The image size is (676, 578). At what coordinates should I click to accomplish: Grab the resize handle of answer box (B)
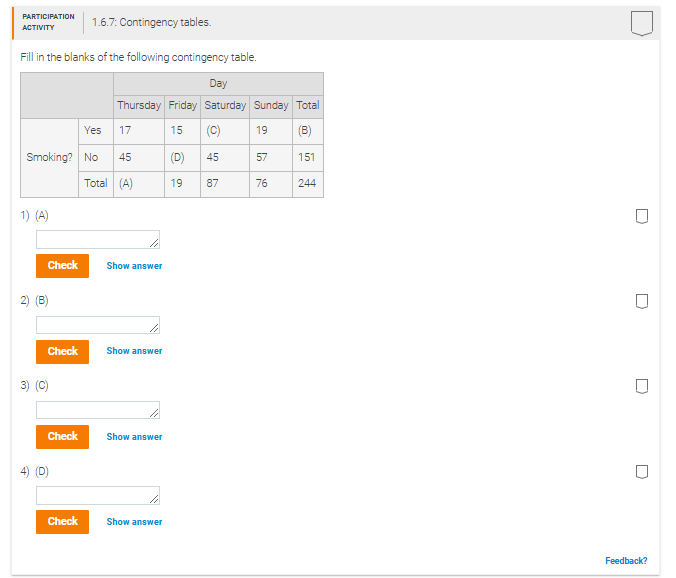(x=154, y=328)
